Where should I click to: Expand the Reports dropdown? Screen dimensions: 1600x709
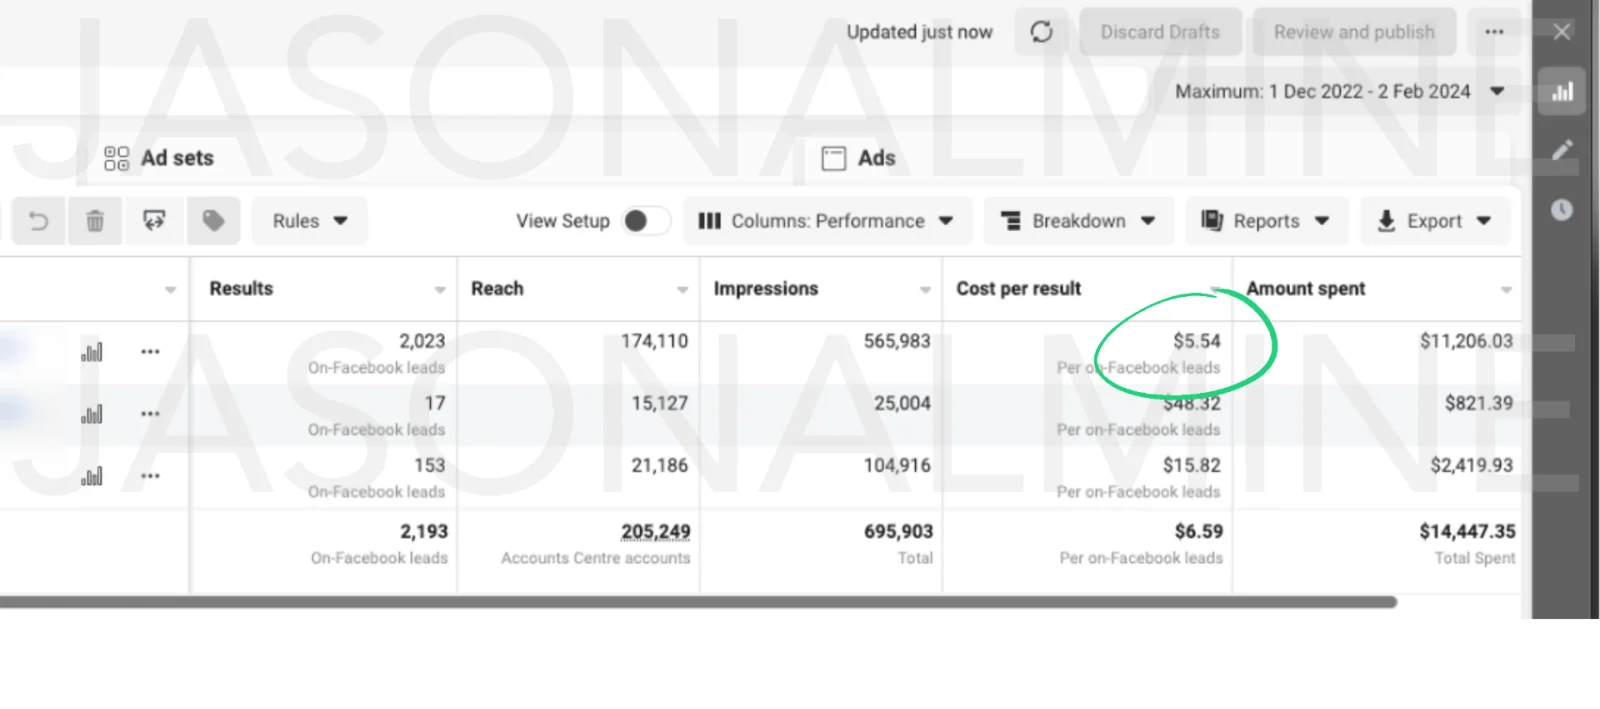(x=1266, y=221)
